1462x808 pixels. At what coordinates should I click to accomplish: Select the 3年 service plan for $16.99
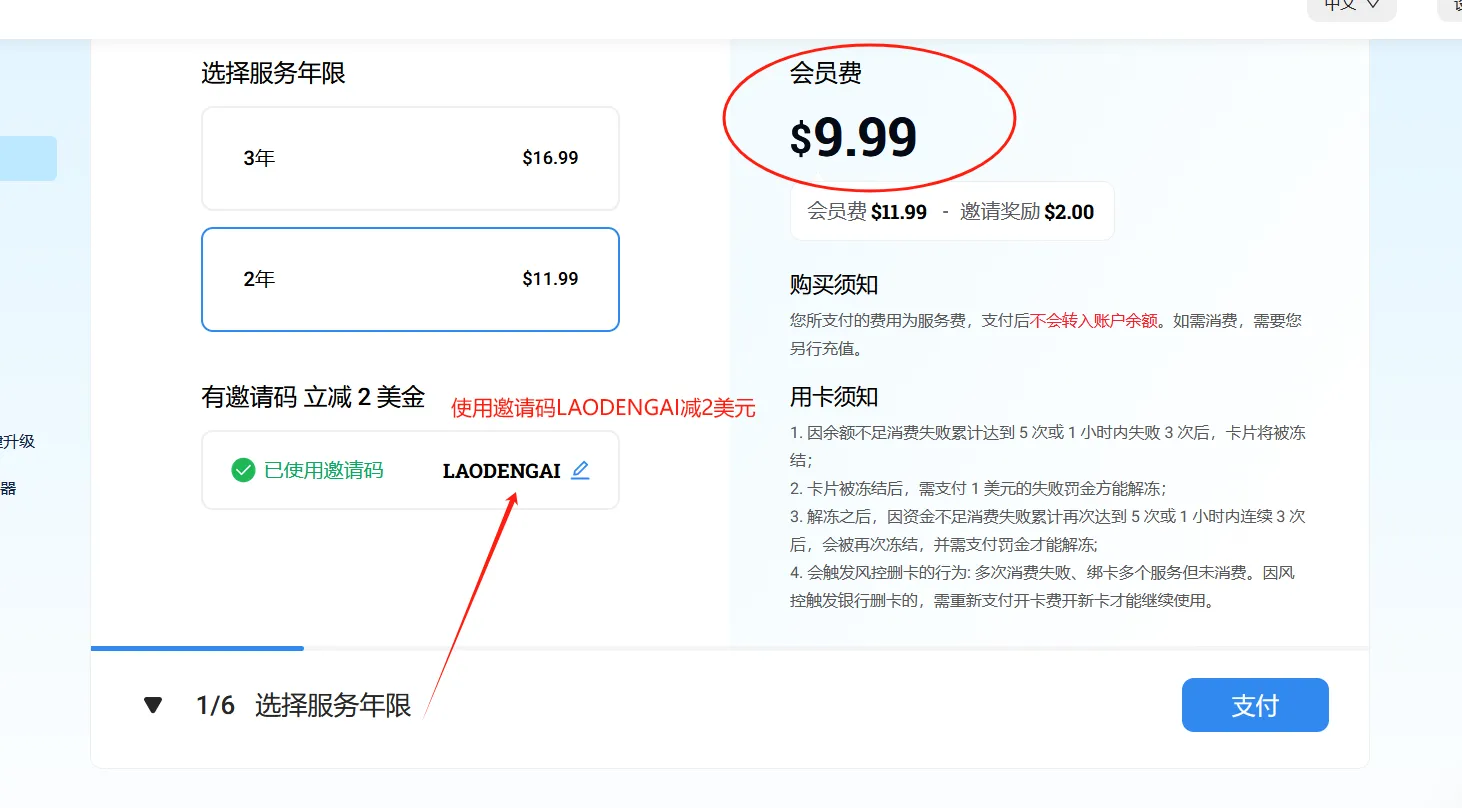pyautogui.click(x=410, y=158)
